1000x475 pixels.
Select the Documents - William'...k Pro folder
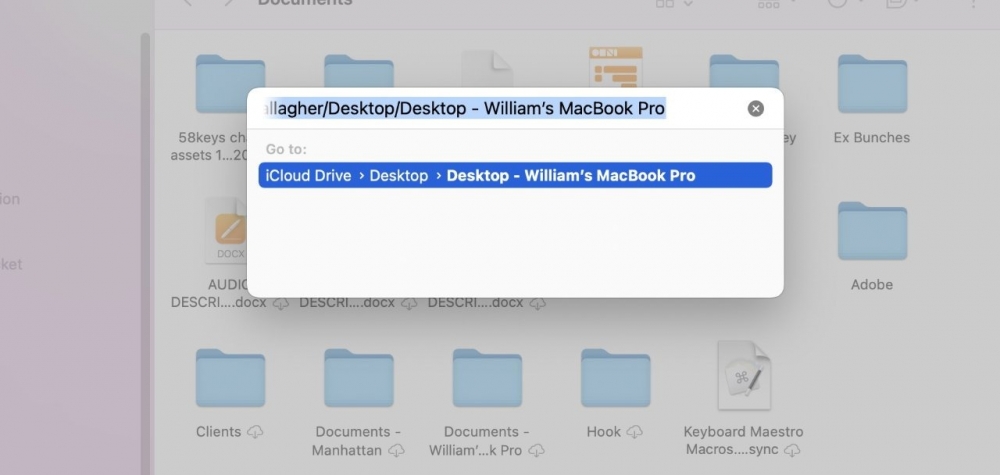[487, 379]
